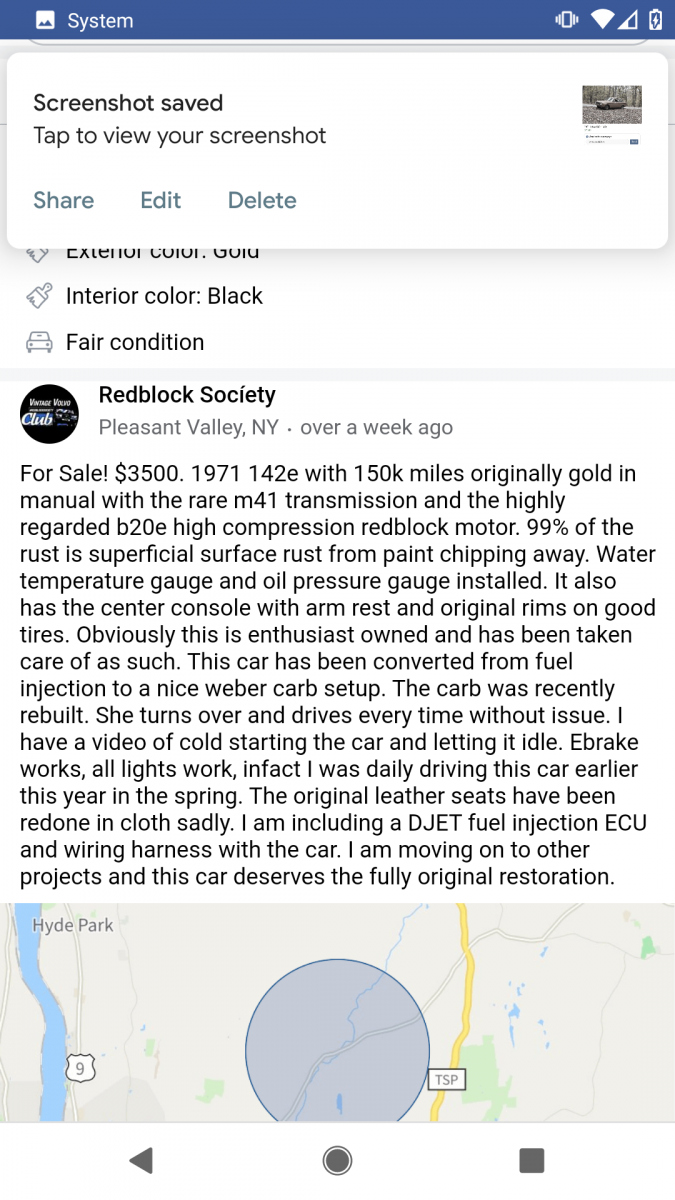Open recent apps with the square button
This screenshot has height=1200, width=675.
click(x=532, y=1159)
